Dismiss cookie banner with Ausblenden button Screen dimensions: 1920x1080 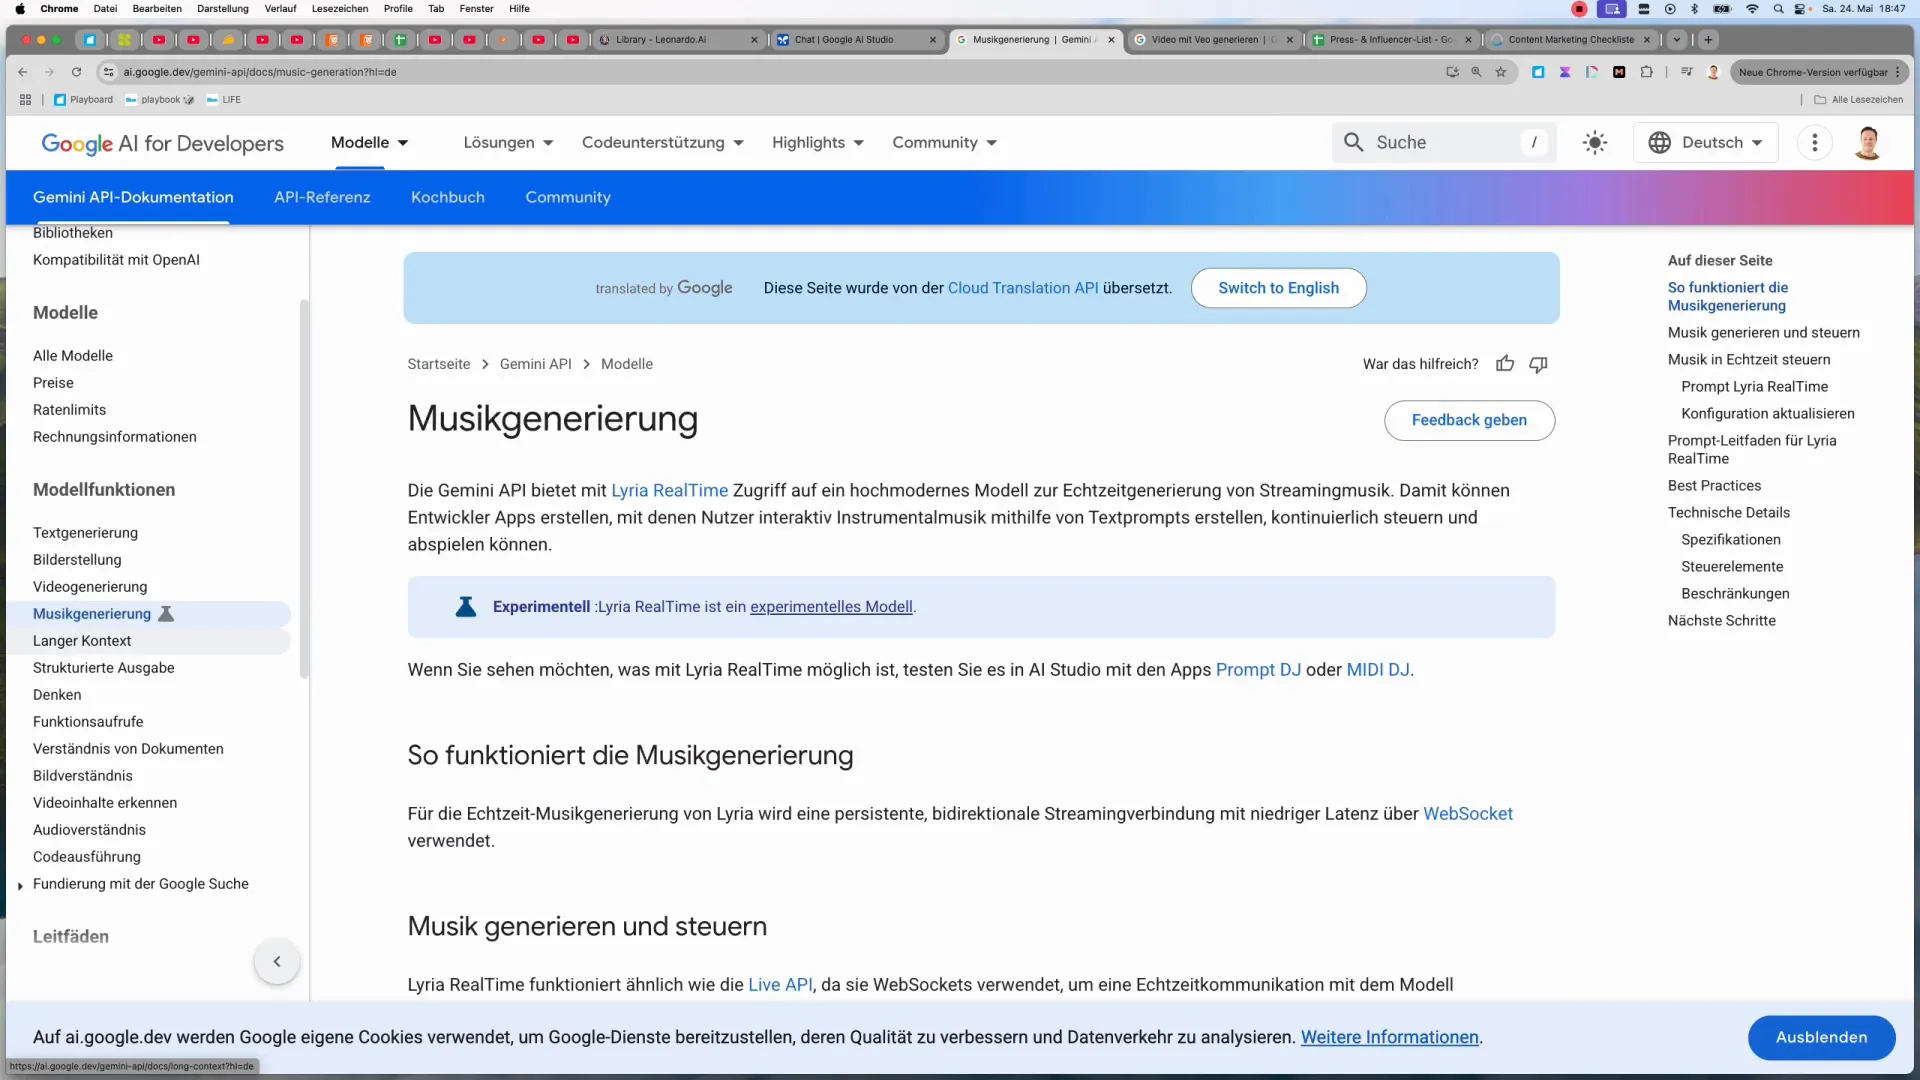1821,1038
